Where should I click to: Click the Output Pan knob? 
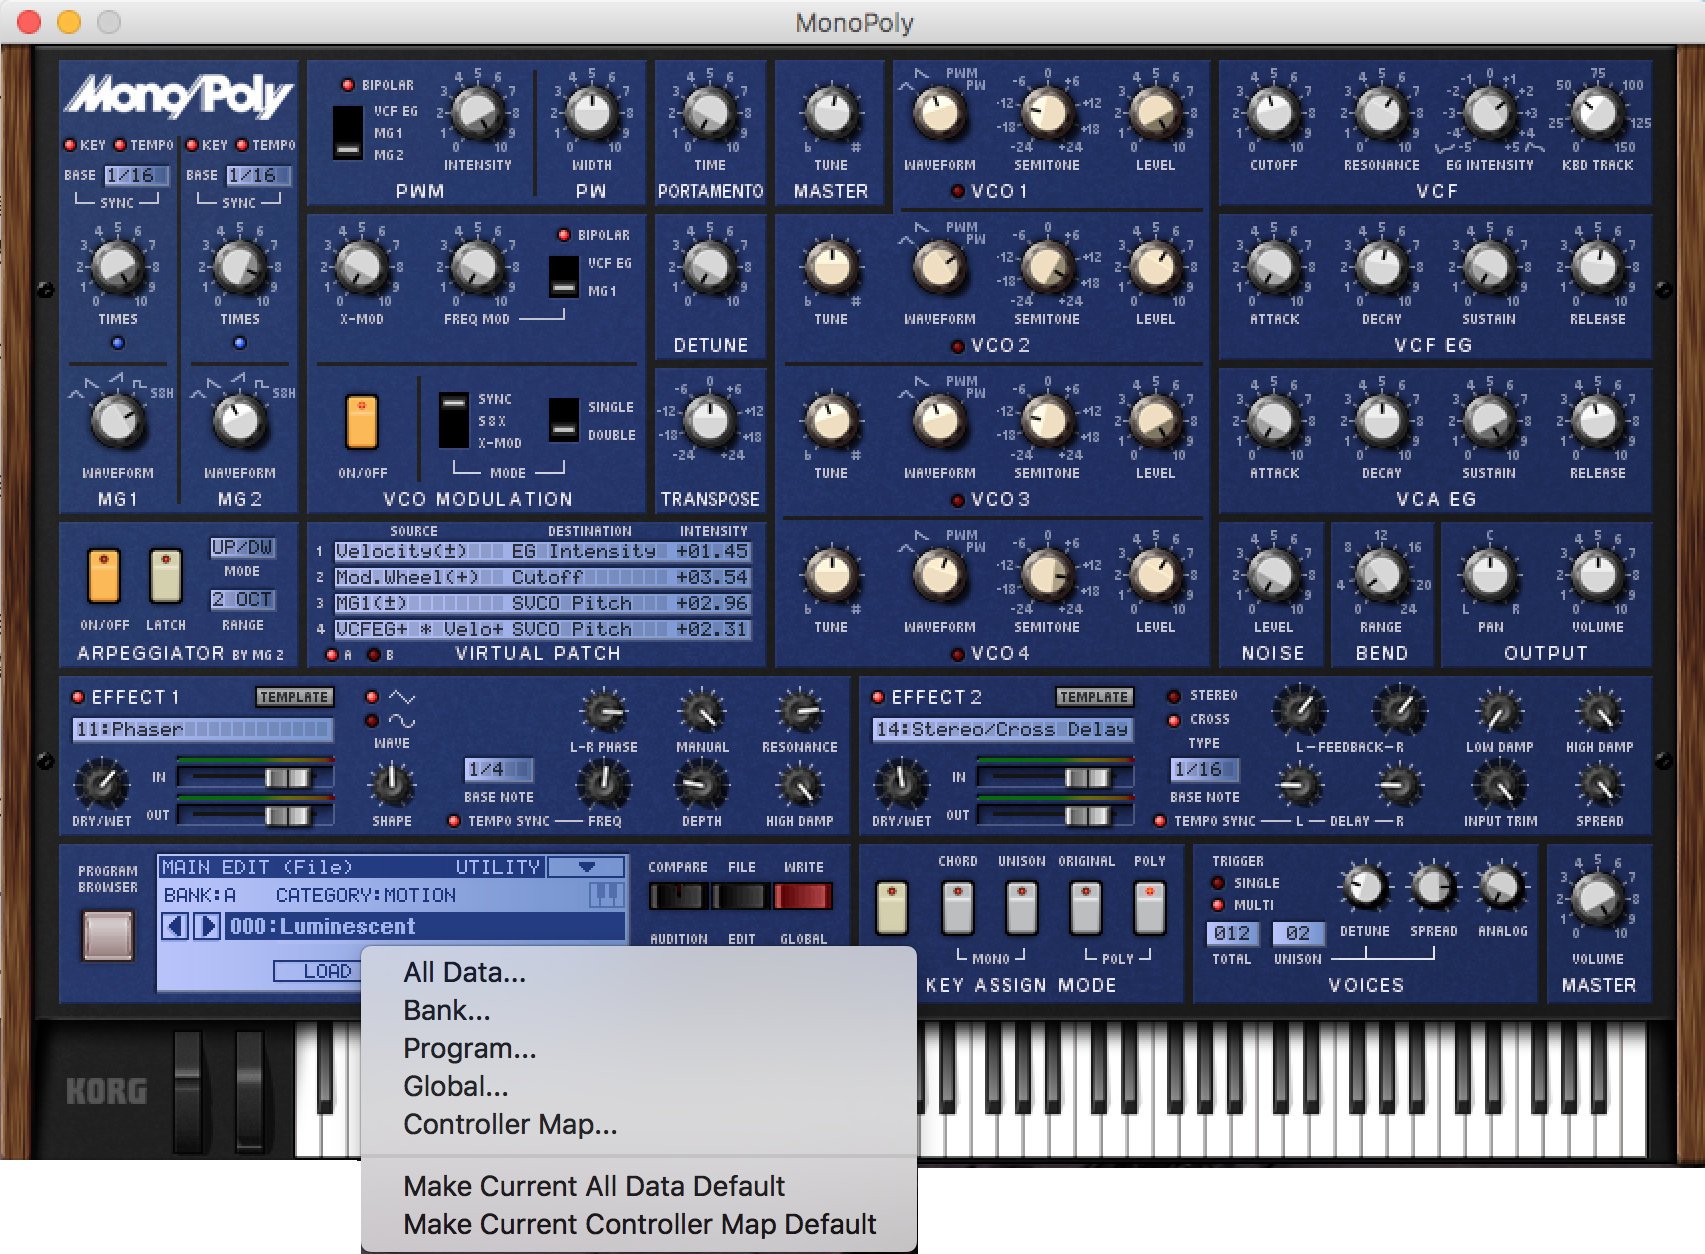(1489, 576)
